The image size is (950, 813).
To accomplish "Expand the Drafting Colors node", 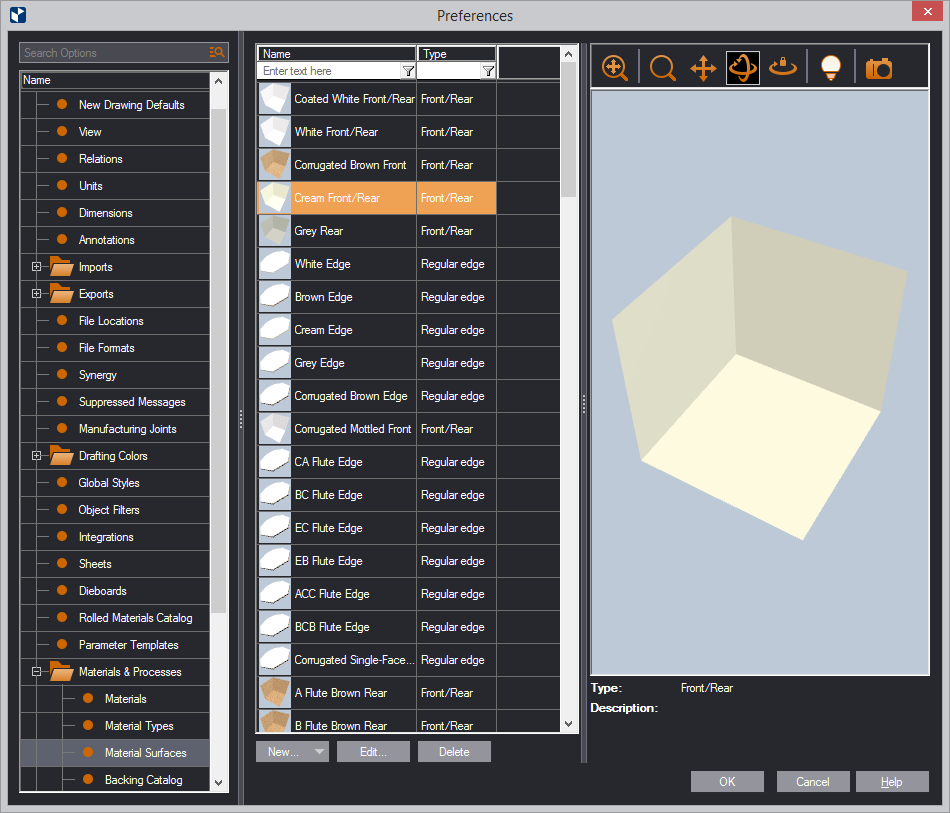I will click(36, 456).
